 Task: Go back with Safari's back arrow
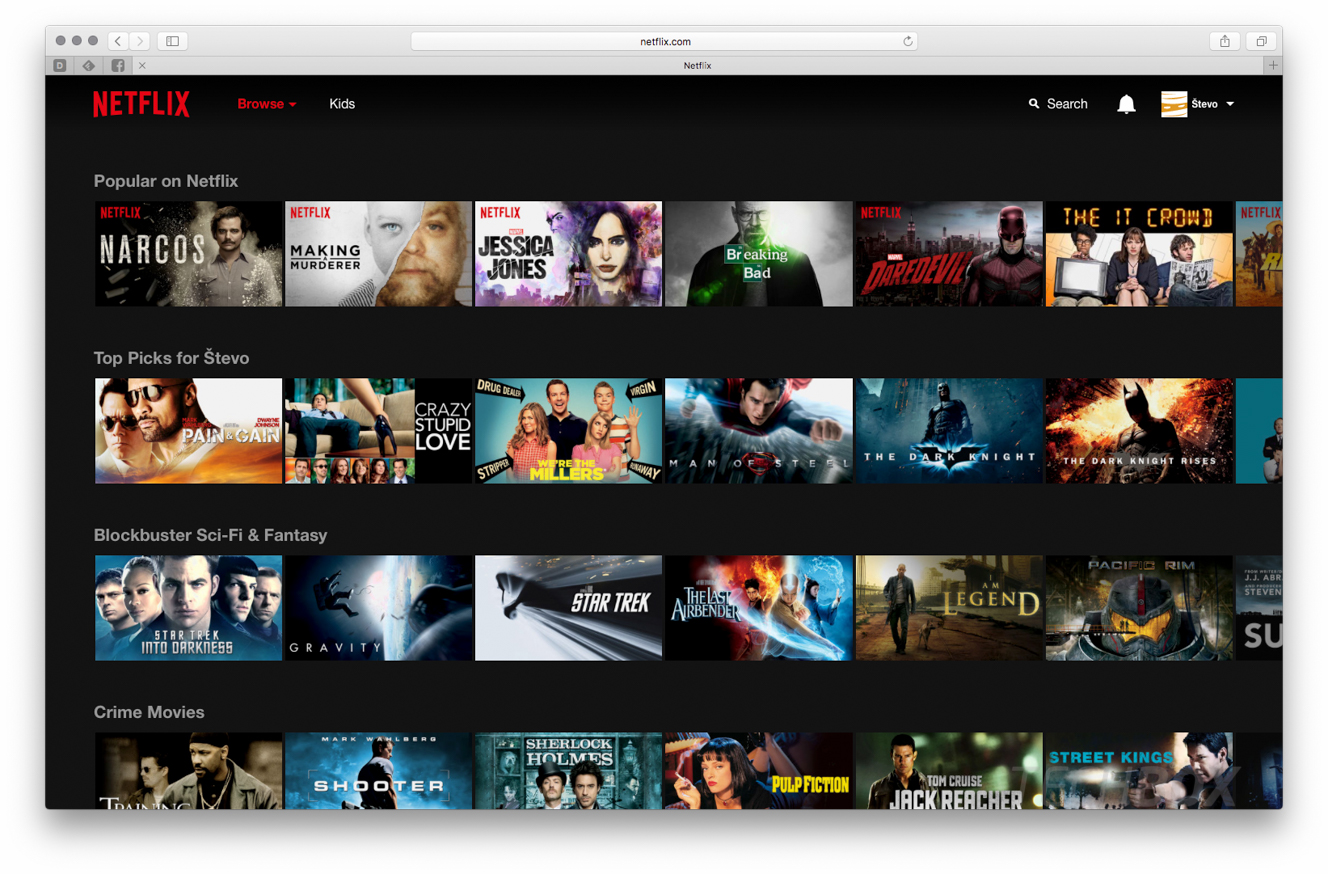pos(118,41)
